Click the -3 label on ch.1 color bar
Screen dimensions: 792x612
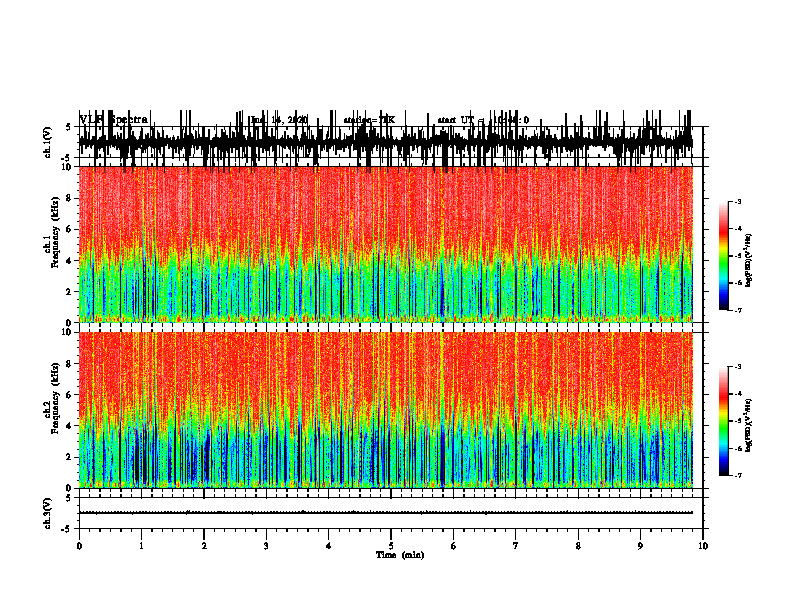point(737,201)
